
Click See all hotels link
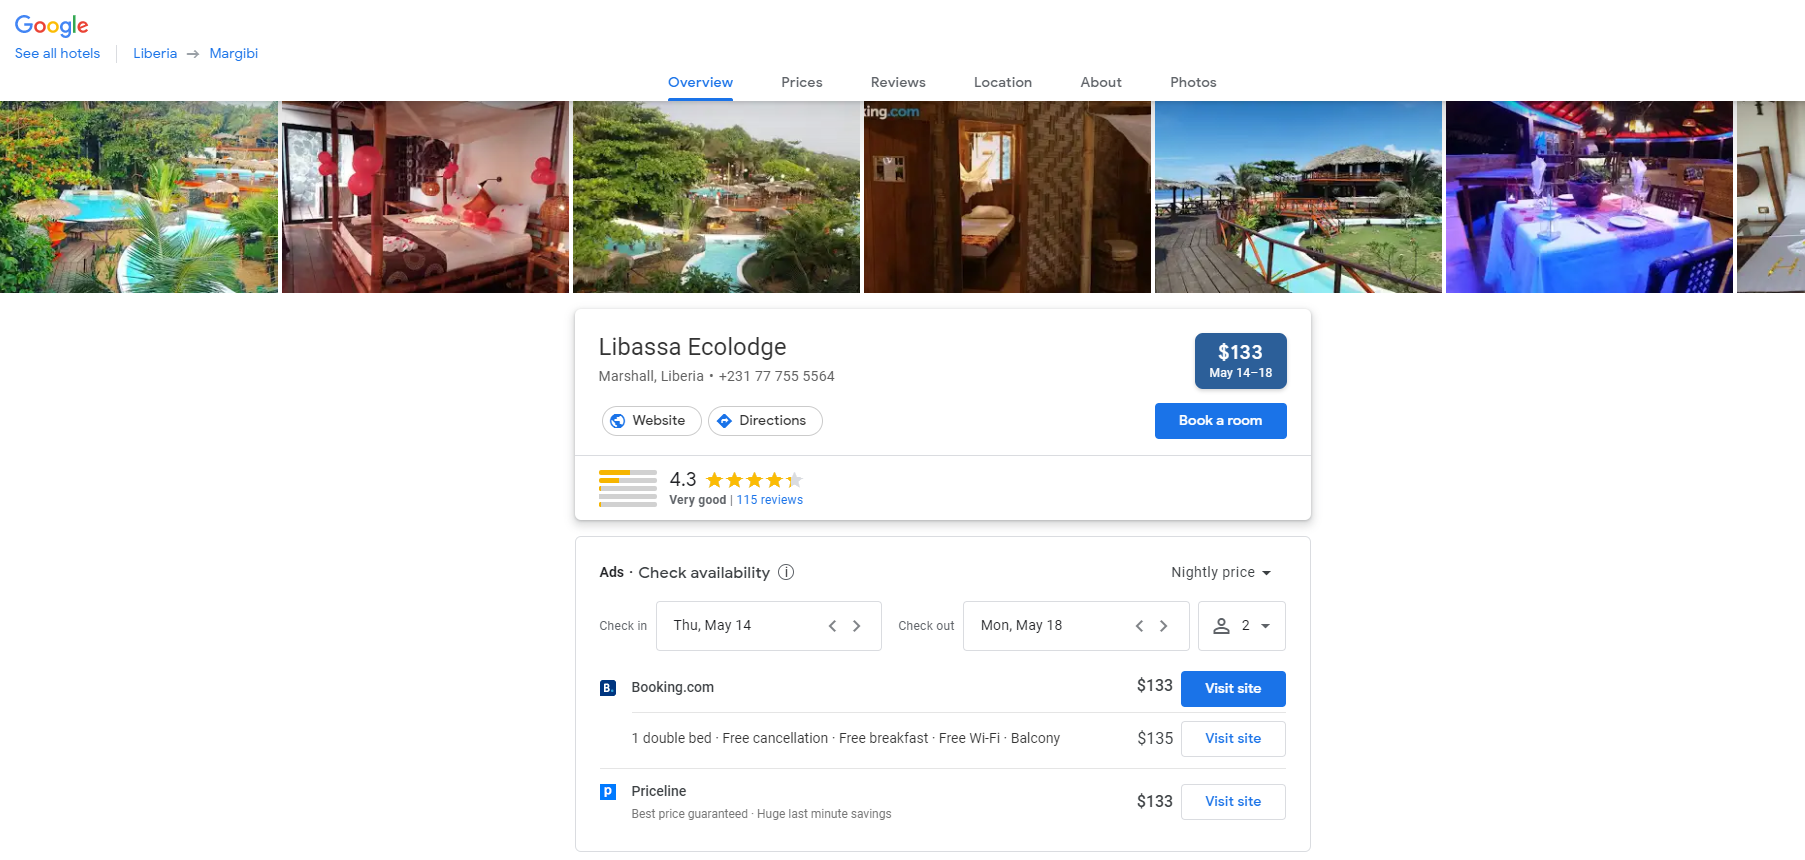point(58,54)
